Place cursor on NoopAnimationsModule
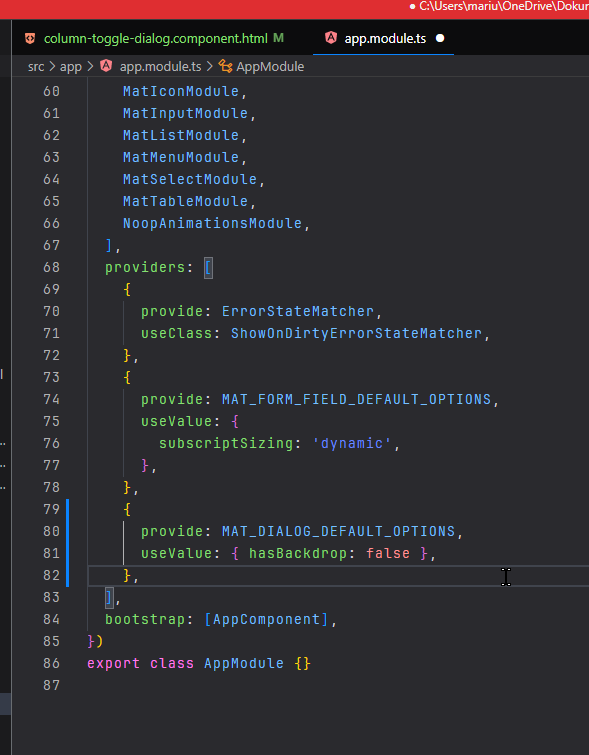Image resolution: width=589 pixels, height=755 pixels. [x=212, y=223]
